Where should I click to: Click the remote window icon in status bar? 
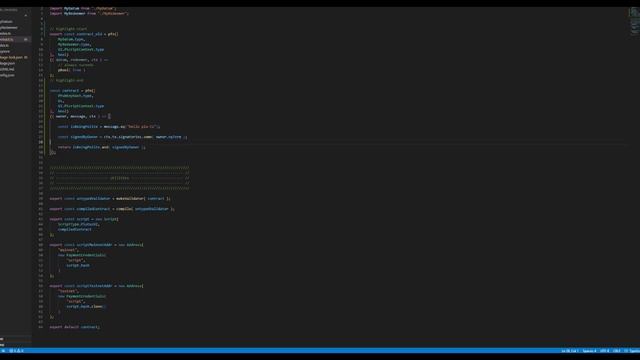(3, 351)
